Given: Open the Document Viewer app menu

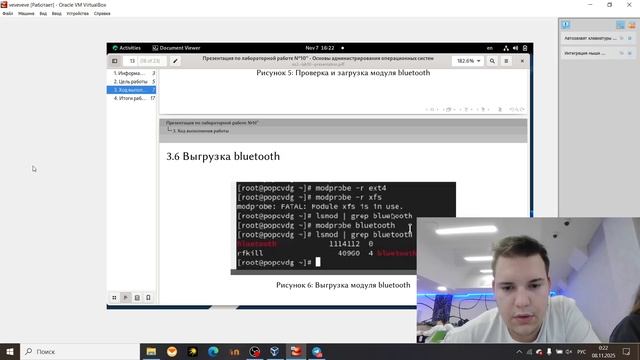Looking at the screenshot, I should [176, 48].
